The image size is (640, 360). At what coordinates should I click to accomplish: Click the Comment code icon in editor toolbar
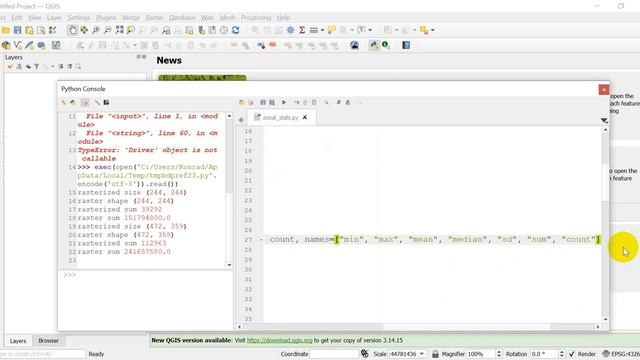coord(338,102)
